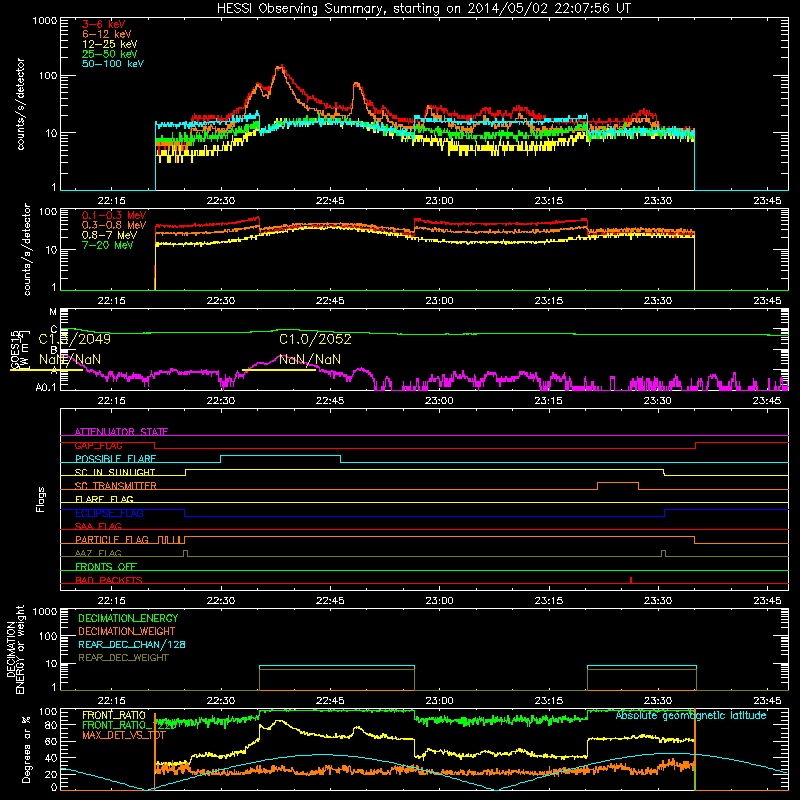
Task: Click the yellow flare interval bar under C1.0/2052
Action: click(x=279, y=369)
